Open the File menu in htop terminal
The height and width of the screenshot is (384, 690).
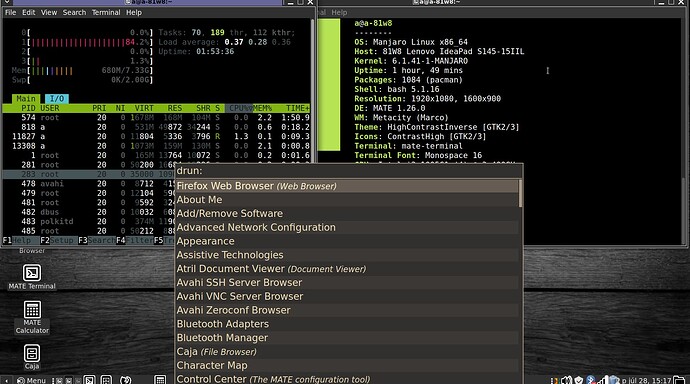(11, 12)
